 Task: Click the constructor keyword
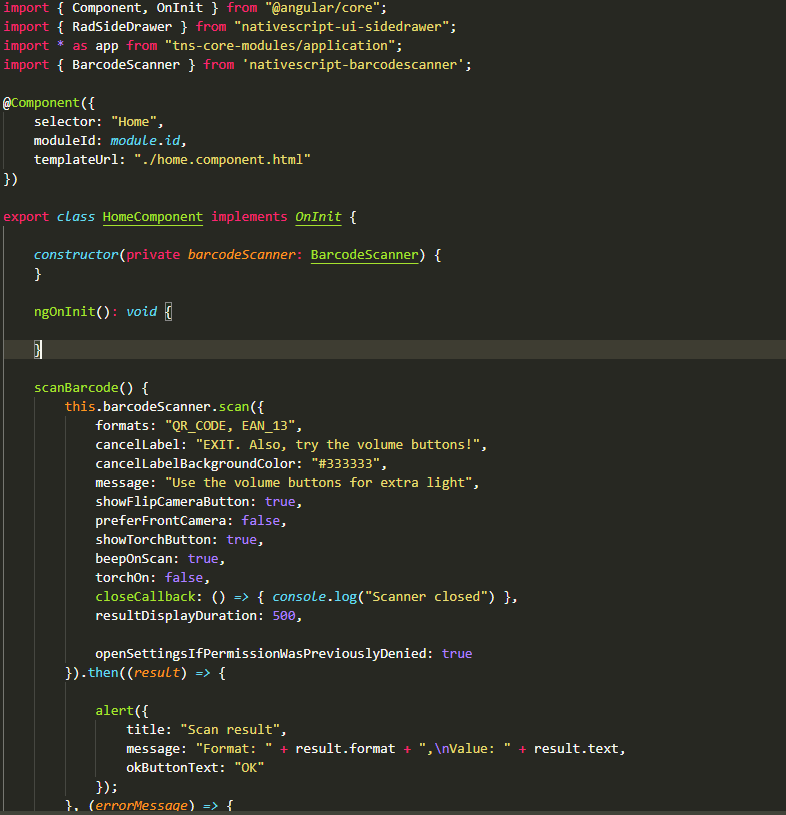(x=76, y=255)
